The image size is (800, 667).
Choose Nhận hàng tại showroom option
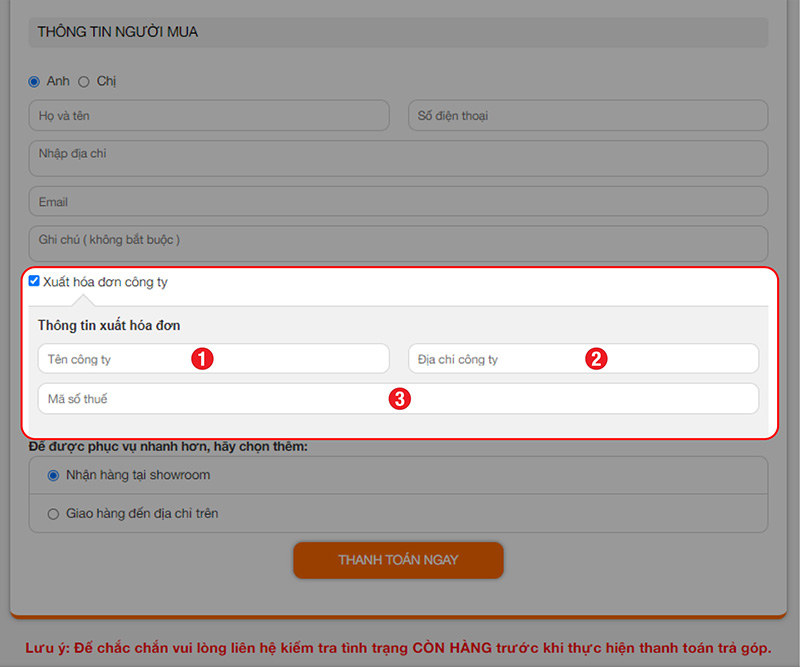click(54, 475)
